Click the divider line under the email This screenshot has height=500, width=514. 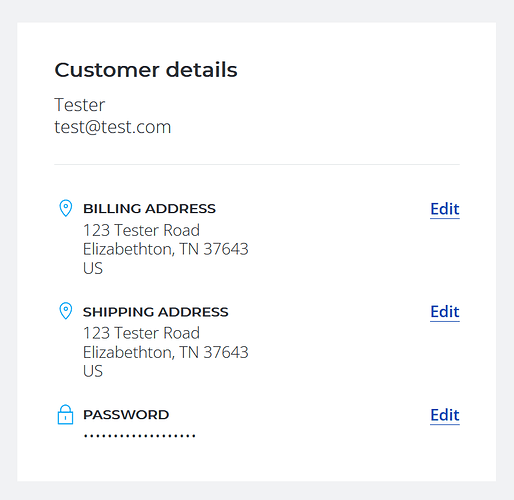click(257, 164)
